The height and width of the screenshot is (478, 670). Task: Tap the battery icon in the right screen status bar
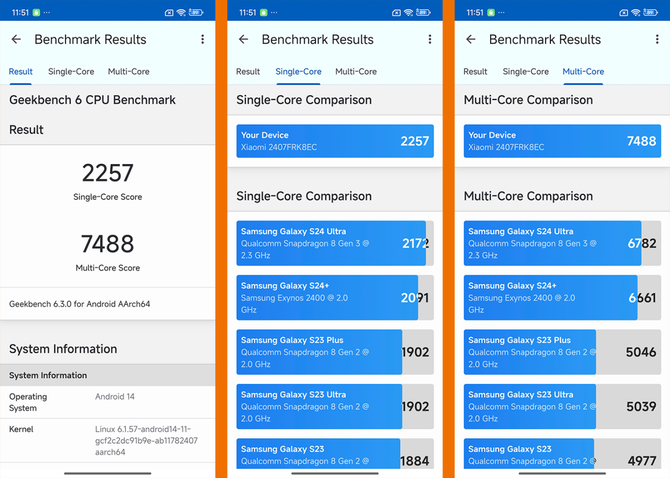[x=650, y=12]
